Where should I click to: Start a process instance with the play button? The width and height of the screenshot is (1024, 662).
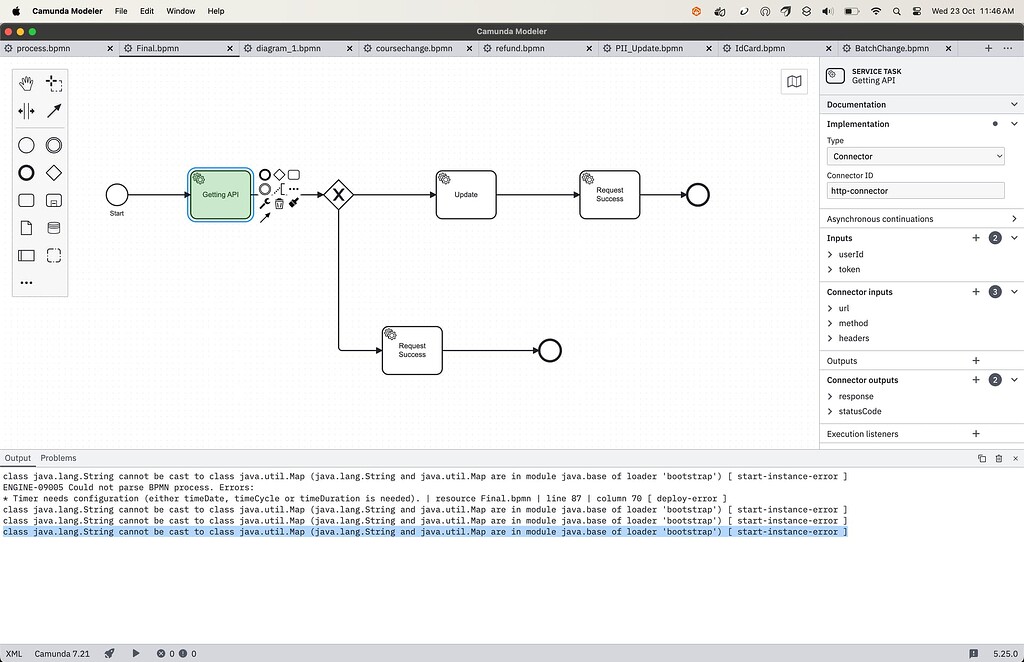click(x=135, y=653)
